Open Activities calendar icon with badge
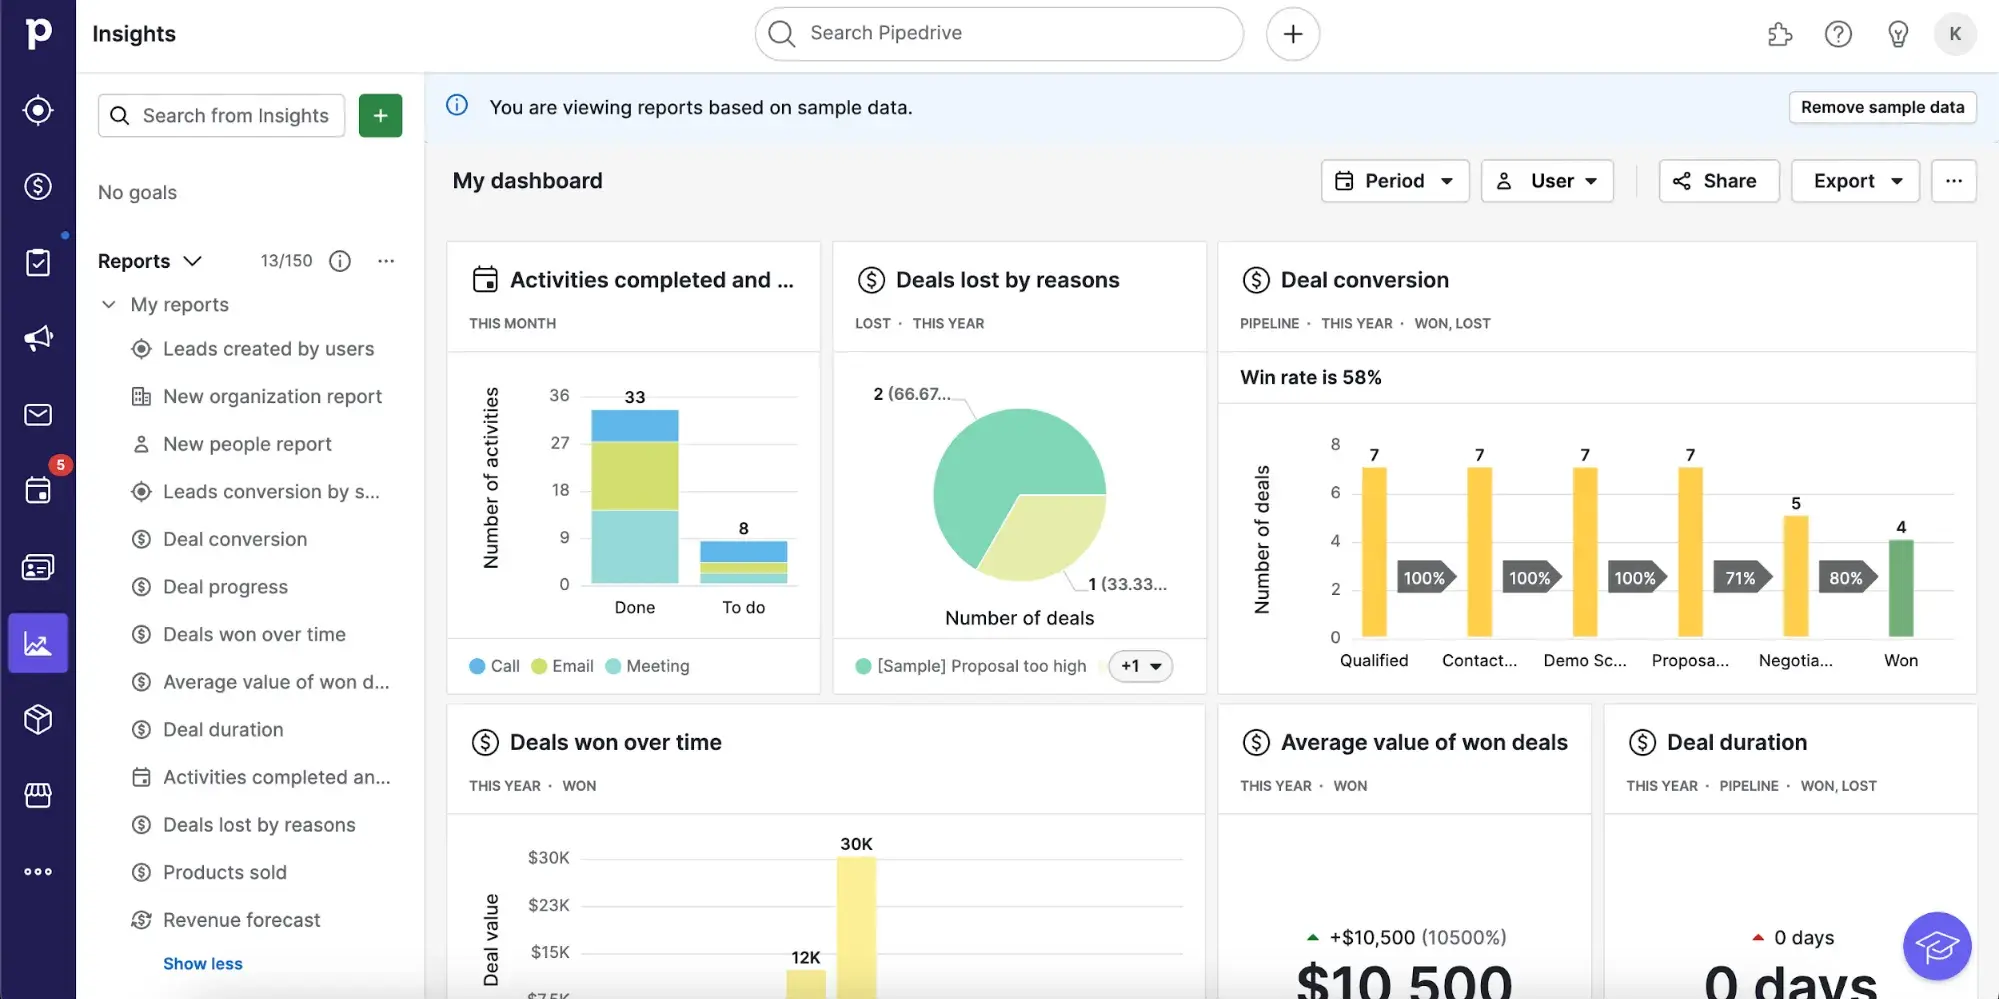The height and width of the screenshot is (1000, 1999). (38, 490)
